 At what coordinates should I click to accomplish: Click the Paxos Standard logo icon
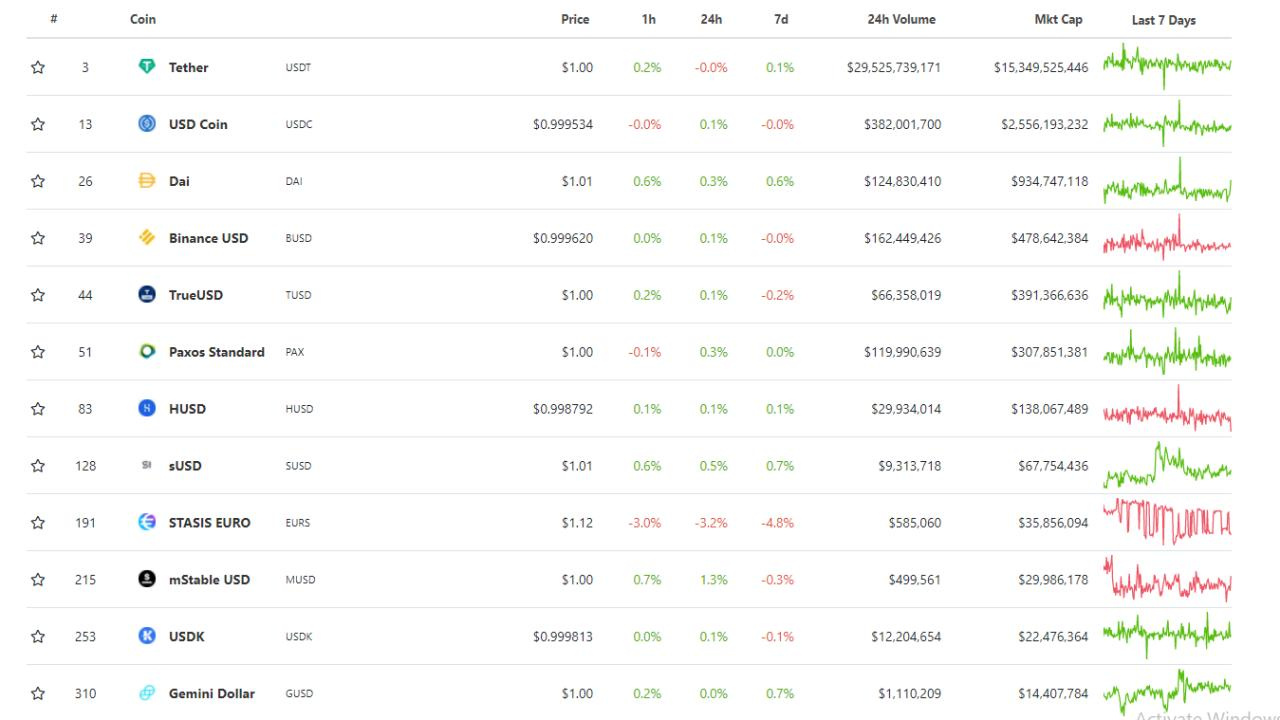147,352
